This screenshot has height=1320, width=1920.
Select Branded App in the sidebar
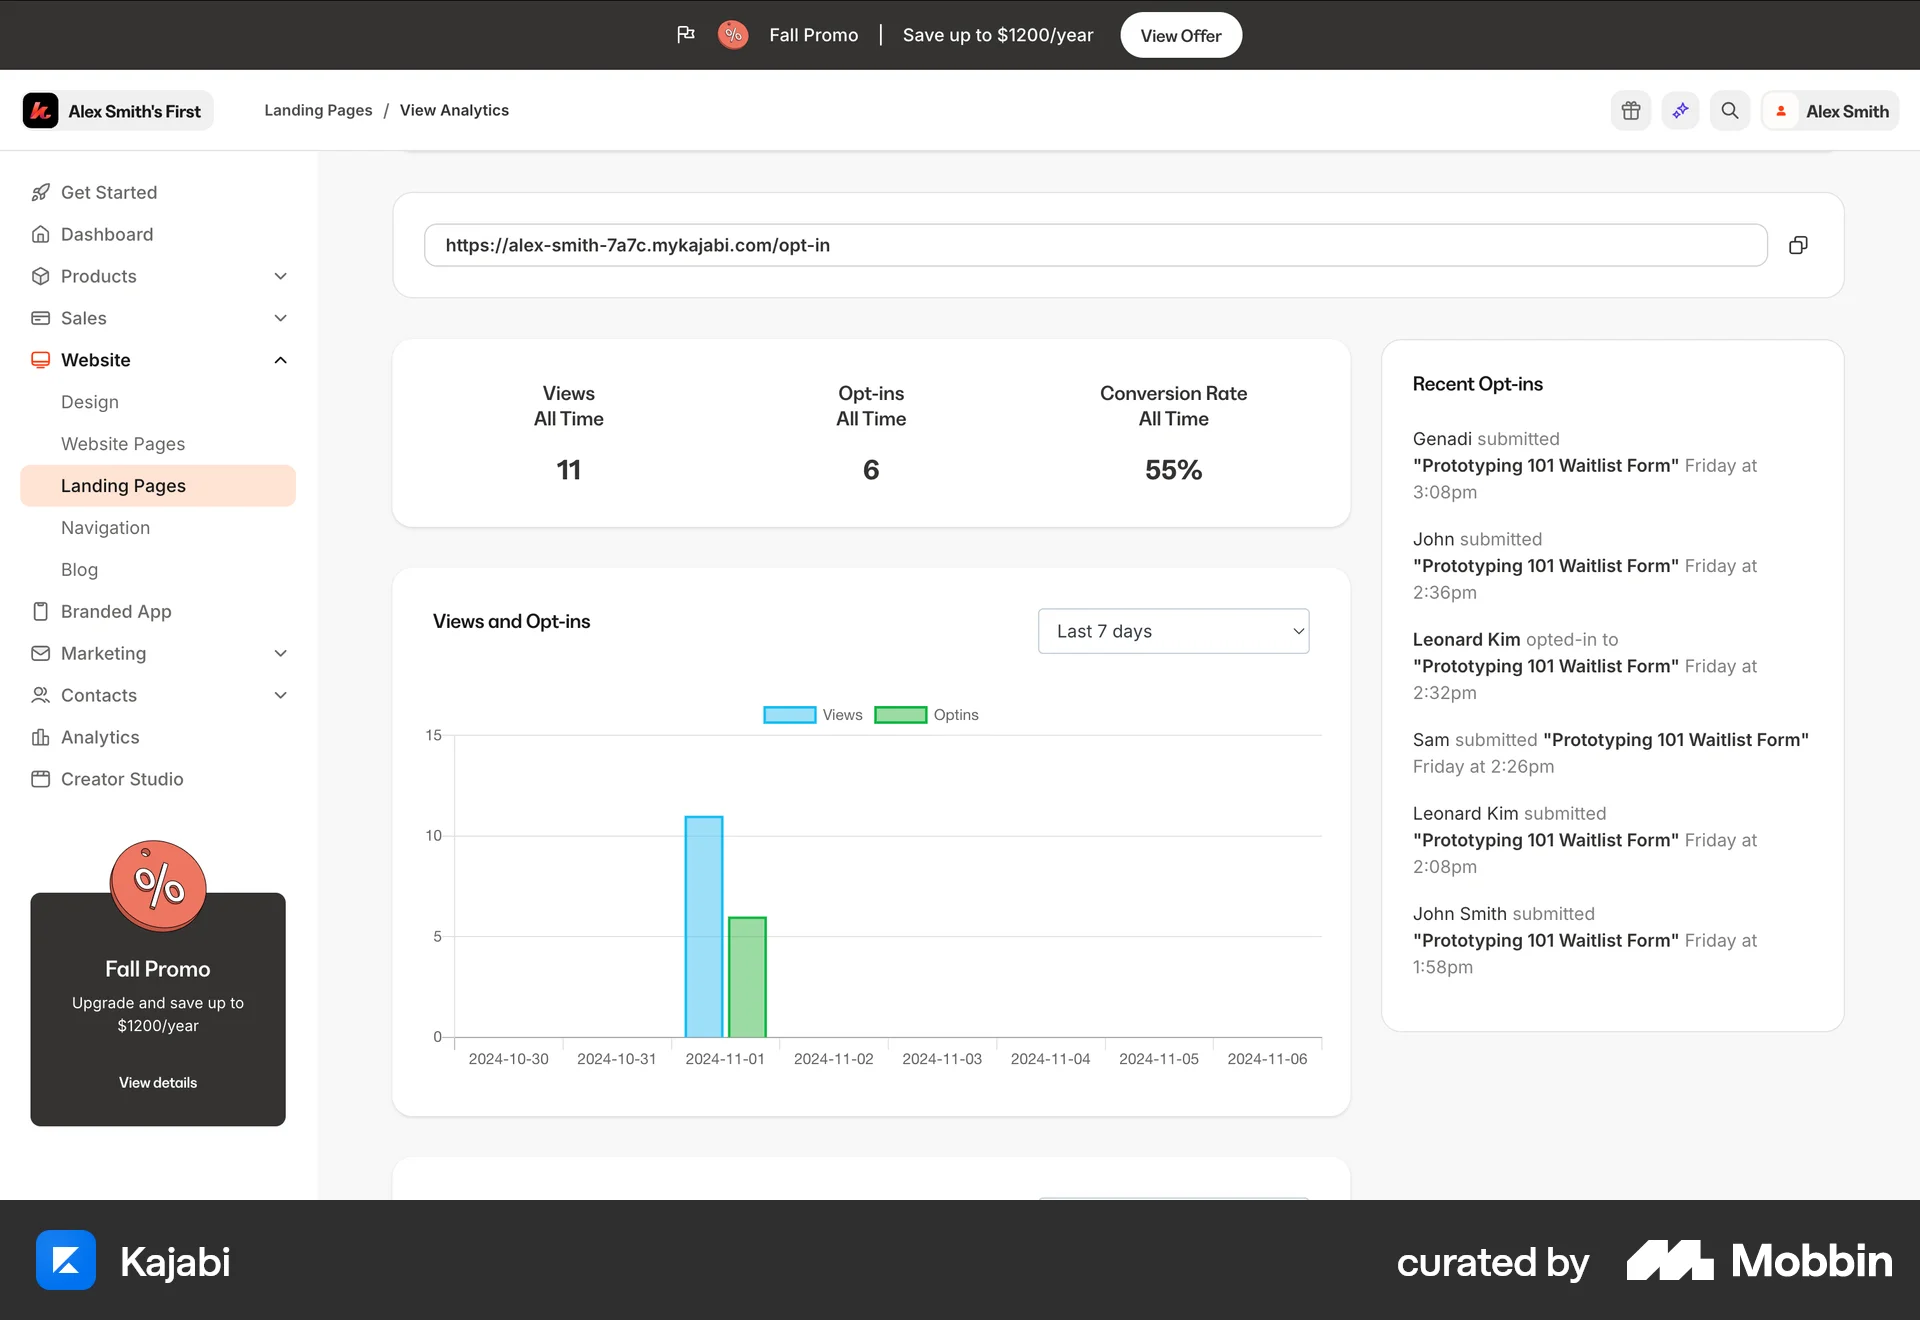[115, 611]
